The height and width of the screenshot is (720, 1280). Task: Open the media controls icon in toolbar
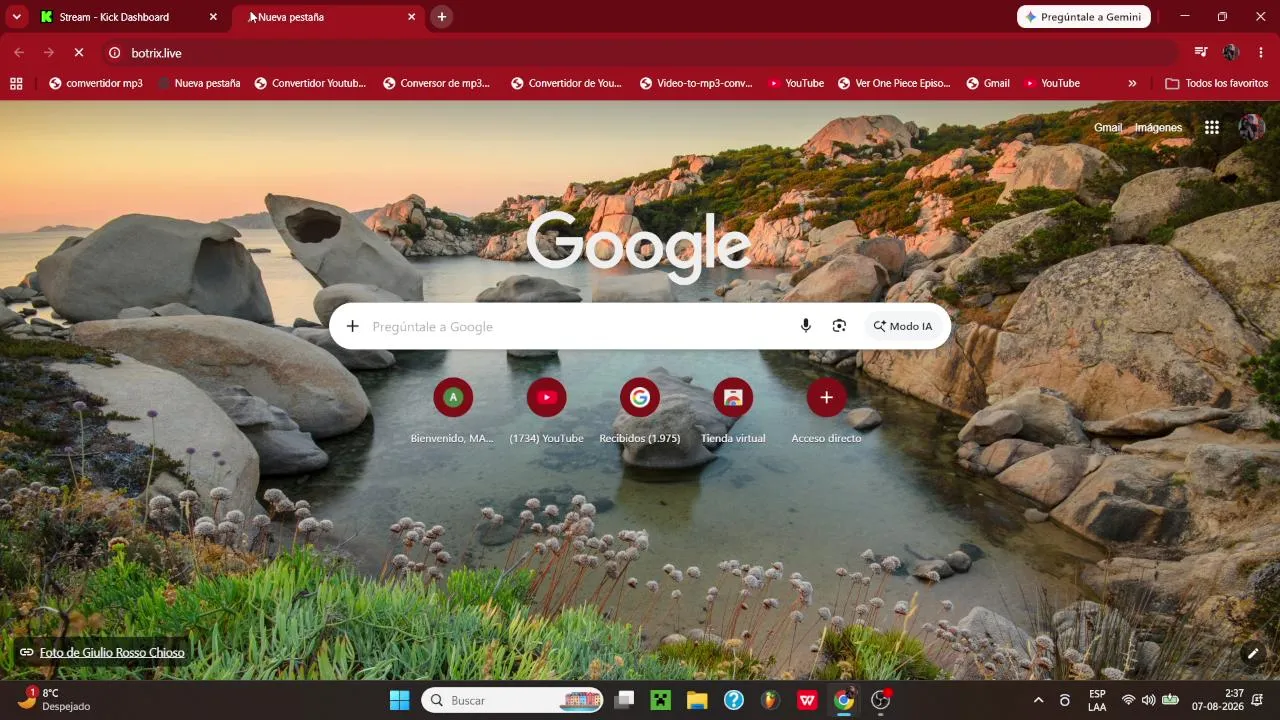pos(1201,53)
